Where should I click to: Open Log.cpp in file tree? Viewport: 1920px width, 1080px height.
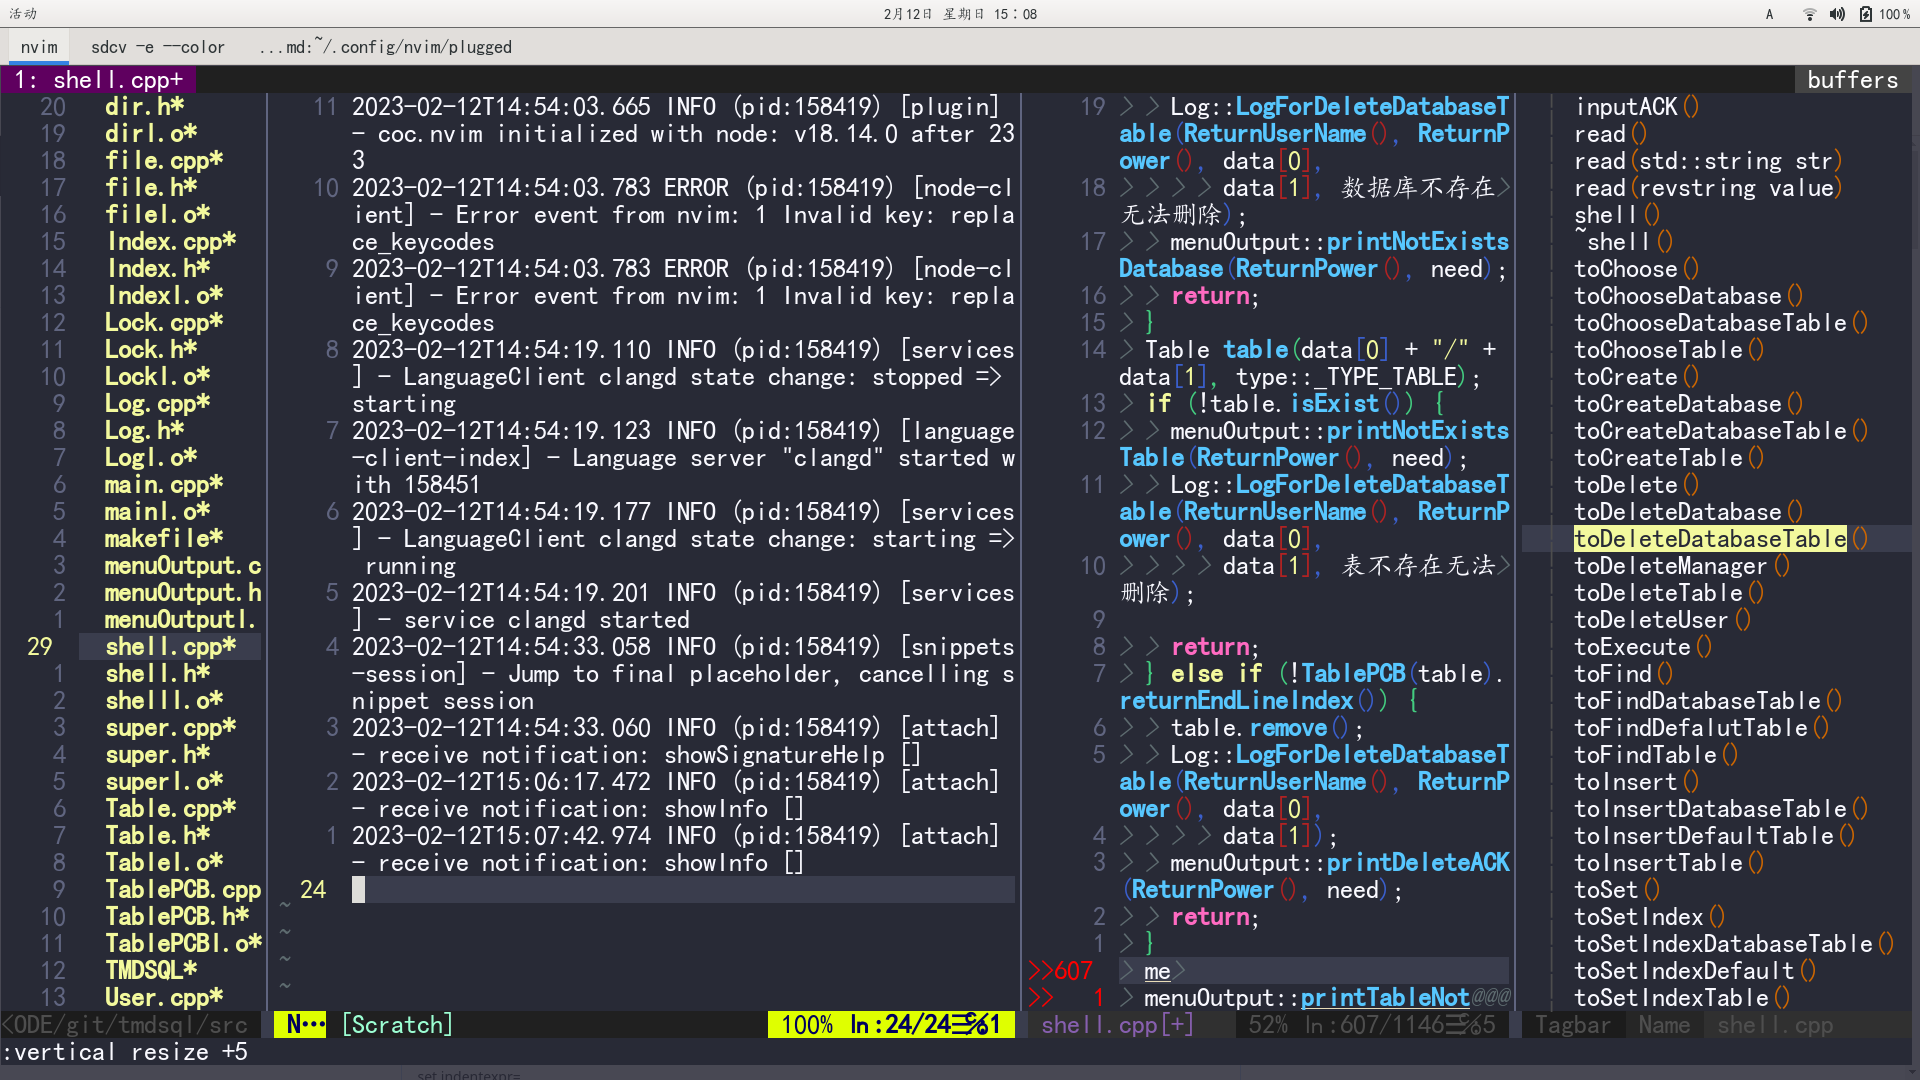tap(157, 404)
